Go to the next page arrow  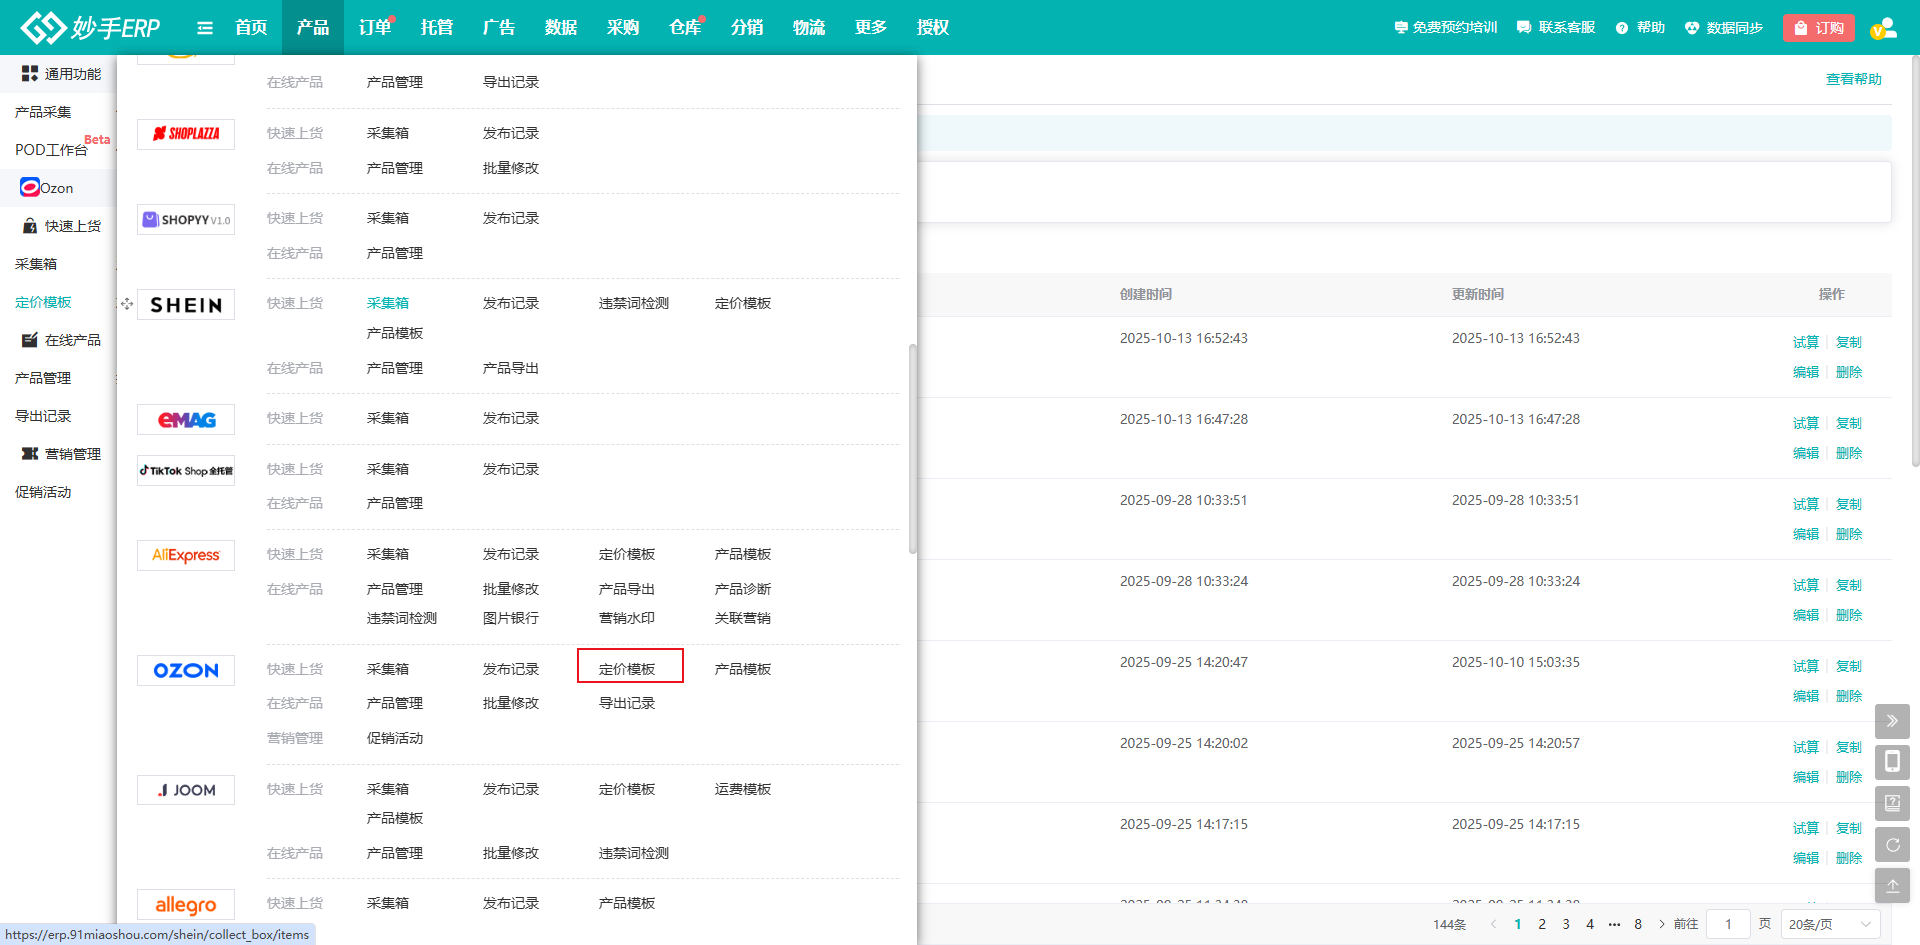click(x=1662, y=924)
